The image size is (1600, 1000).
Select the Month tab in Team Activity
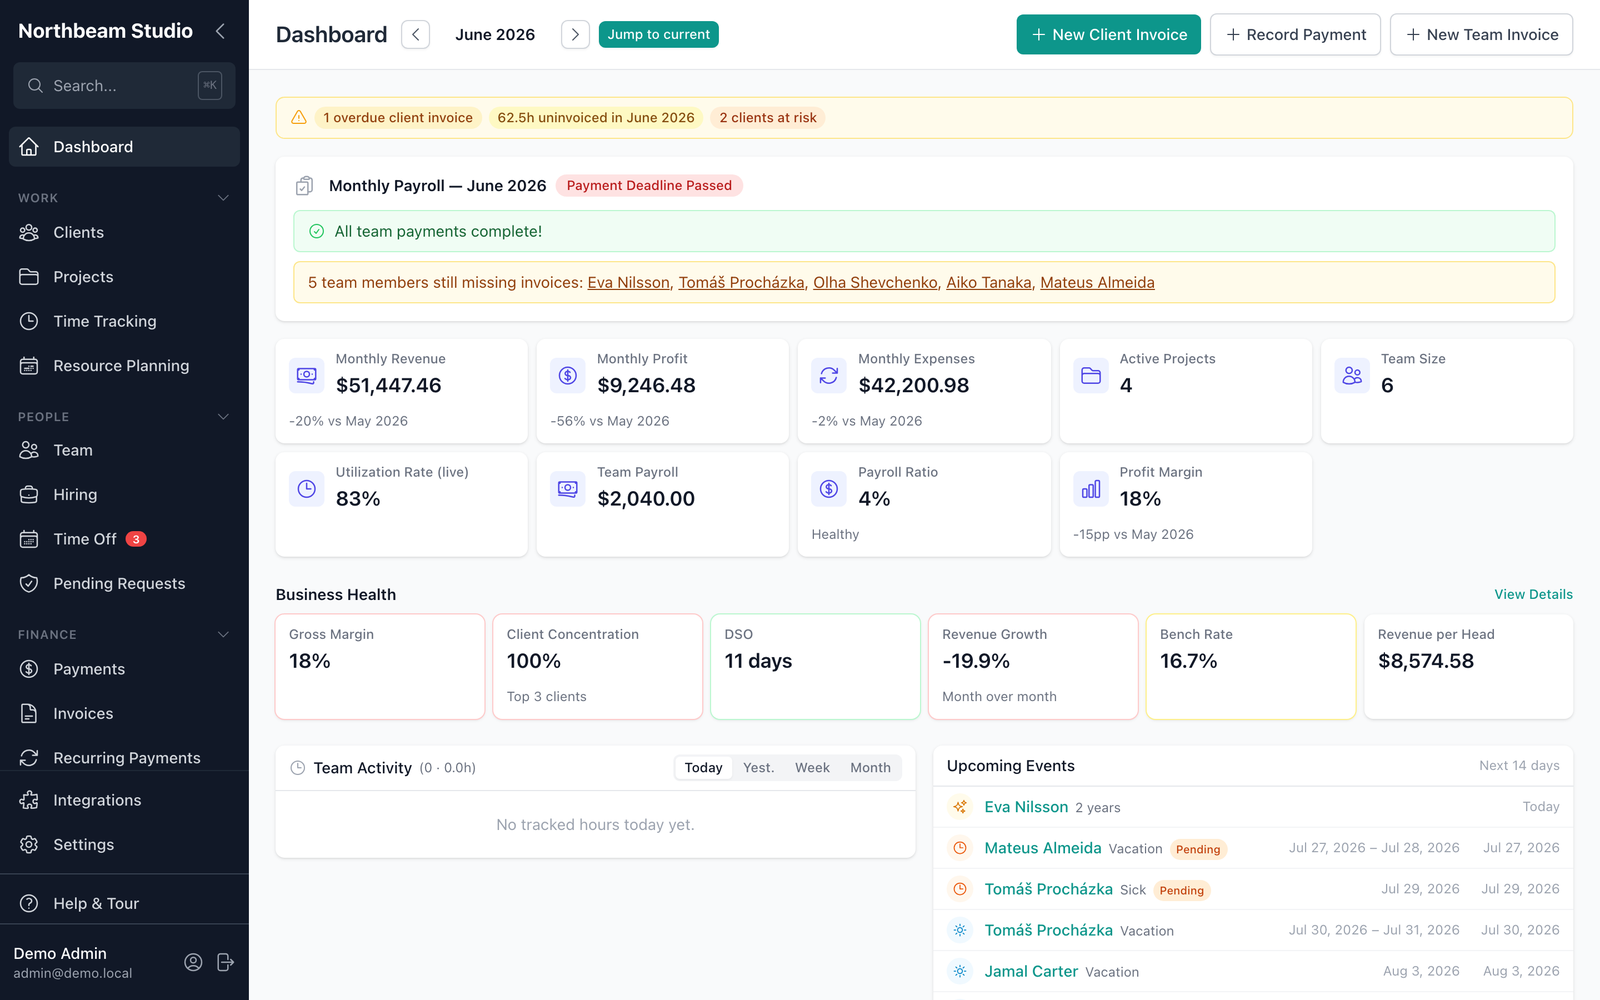[870, 768]
